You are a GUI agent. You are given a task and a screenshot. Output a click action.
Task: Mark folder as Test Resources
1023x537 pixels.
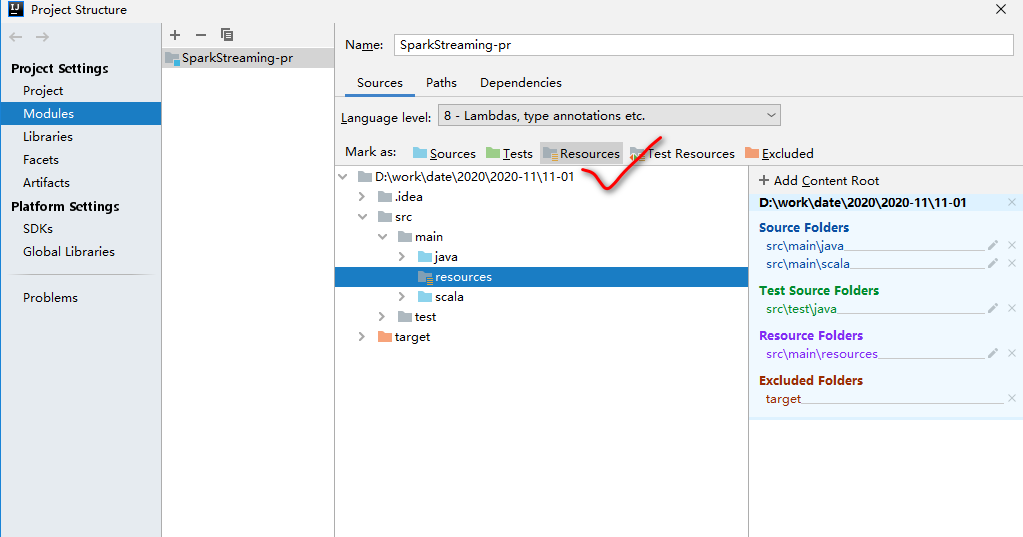[x=682, y=153]
